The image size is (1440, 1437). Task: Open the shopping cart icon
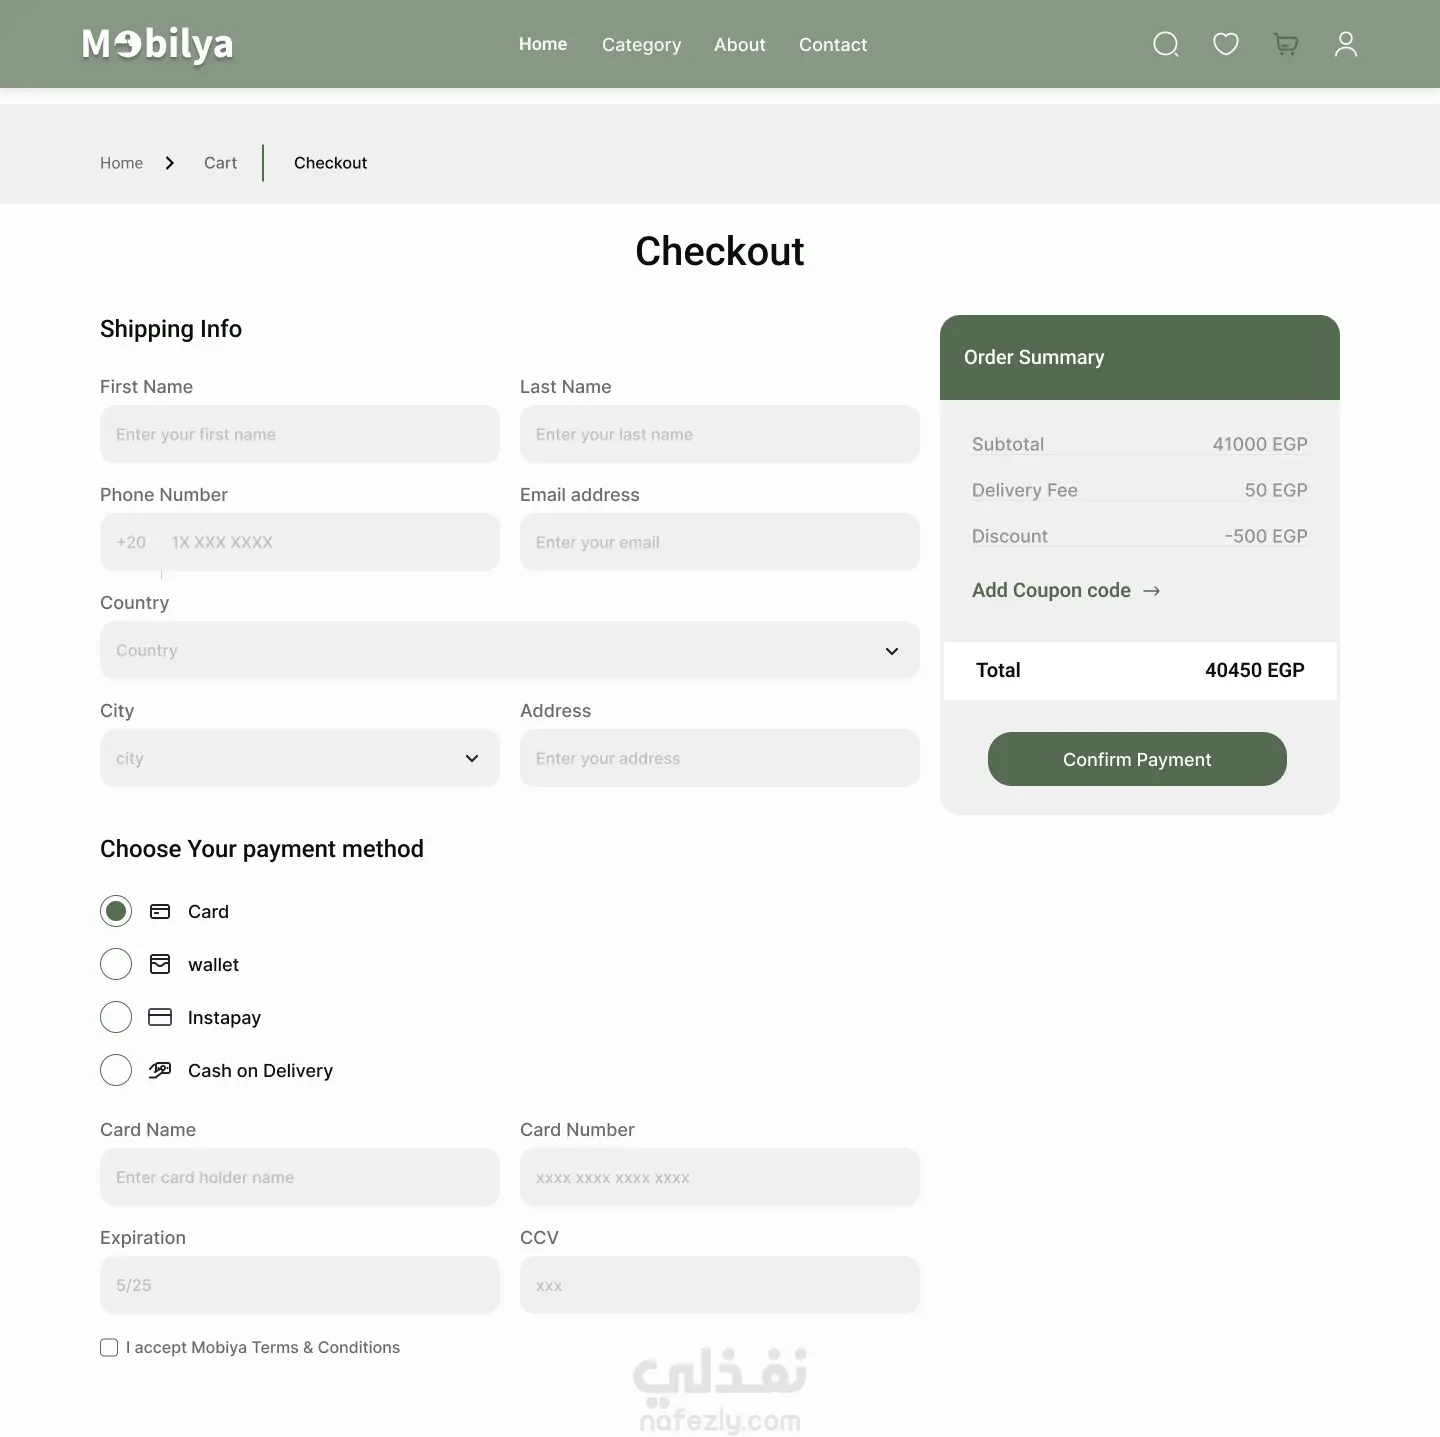(1286, 44)
